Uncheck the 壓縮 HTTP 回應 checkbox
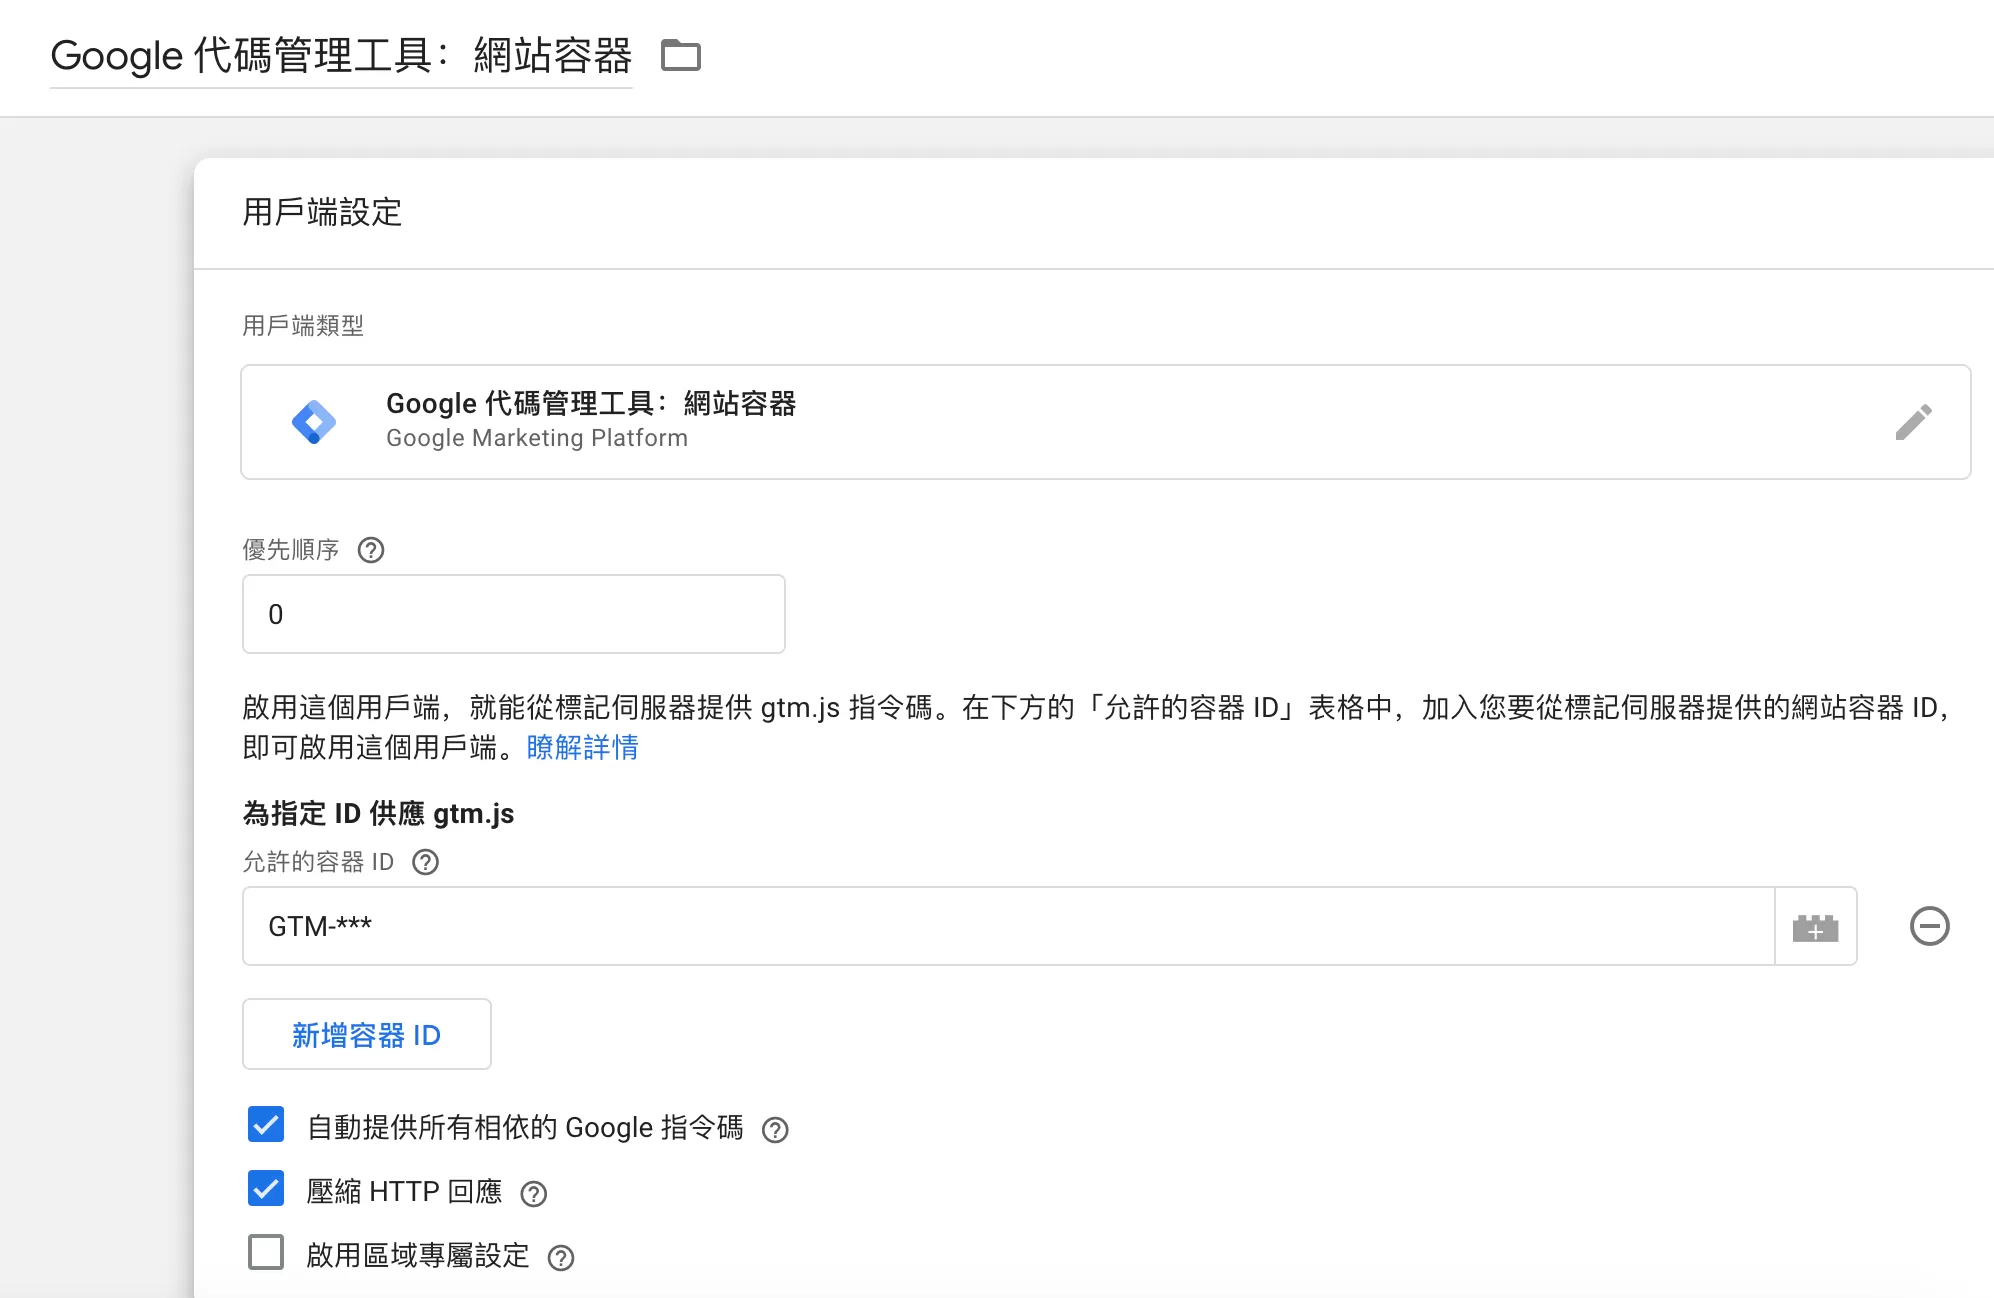Screen dimensions: 1994x1298 click(266, 1189)
